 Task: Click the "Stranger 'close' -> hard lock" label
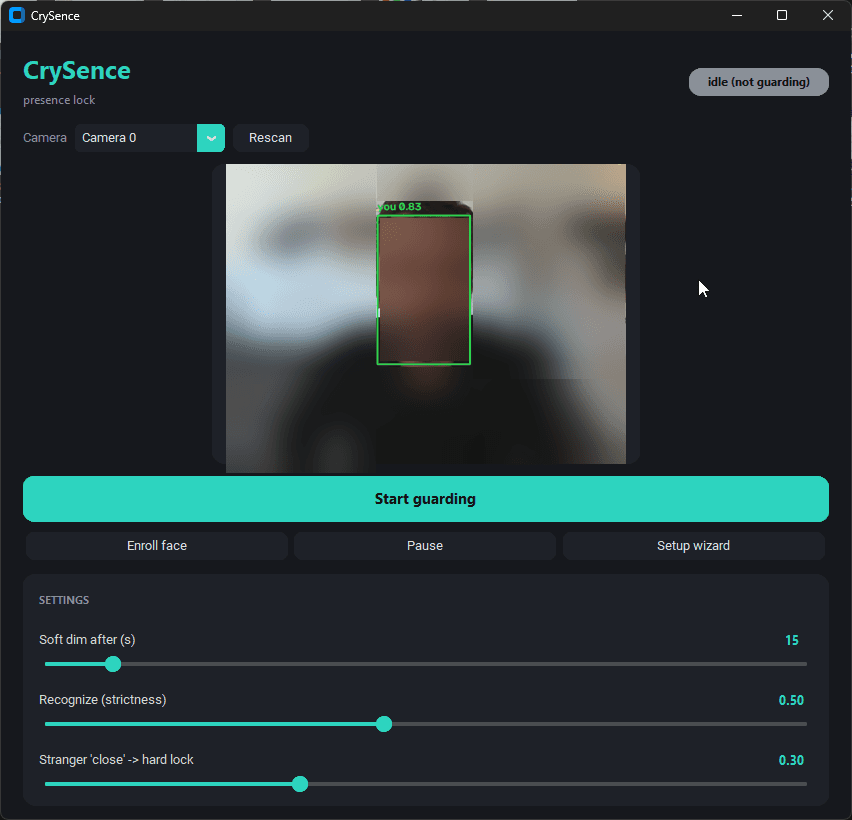tap(116, 760)
